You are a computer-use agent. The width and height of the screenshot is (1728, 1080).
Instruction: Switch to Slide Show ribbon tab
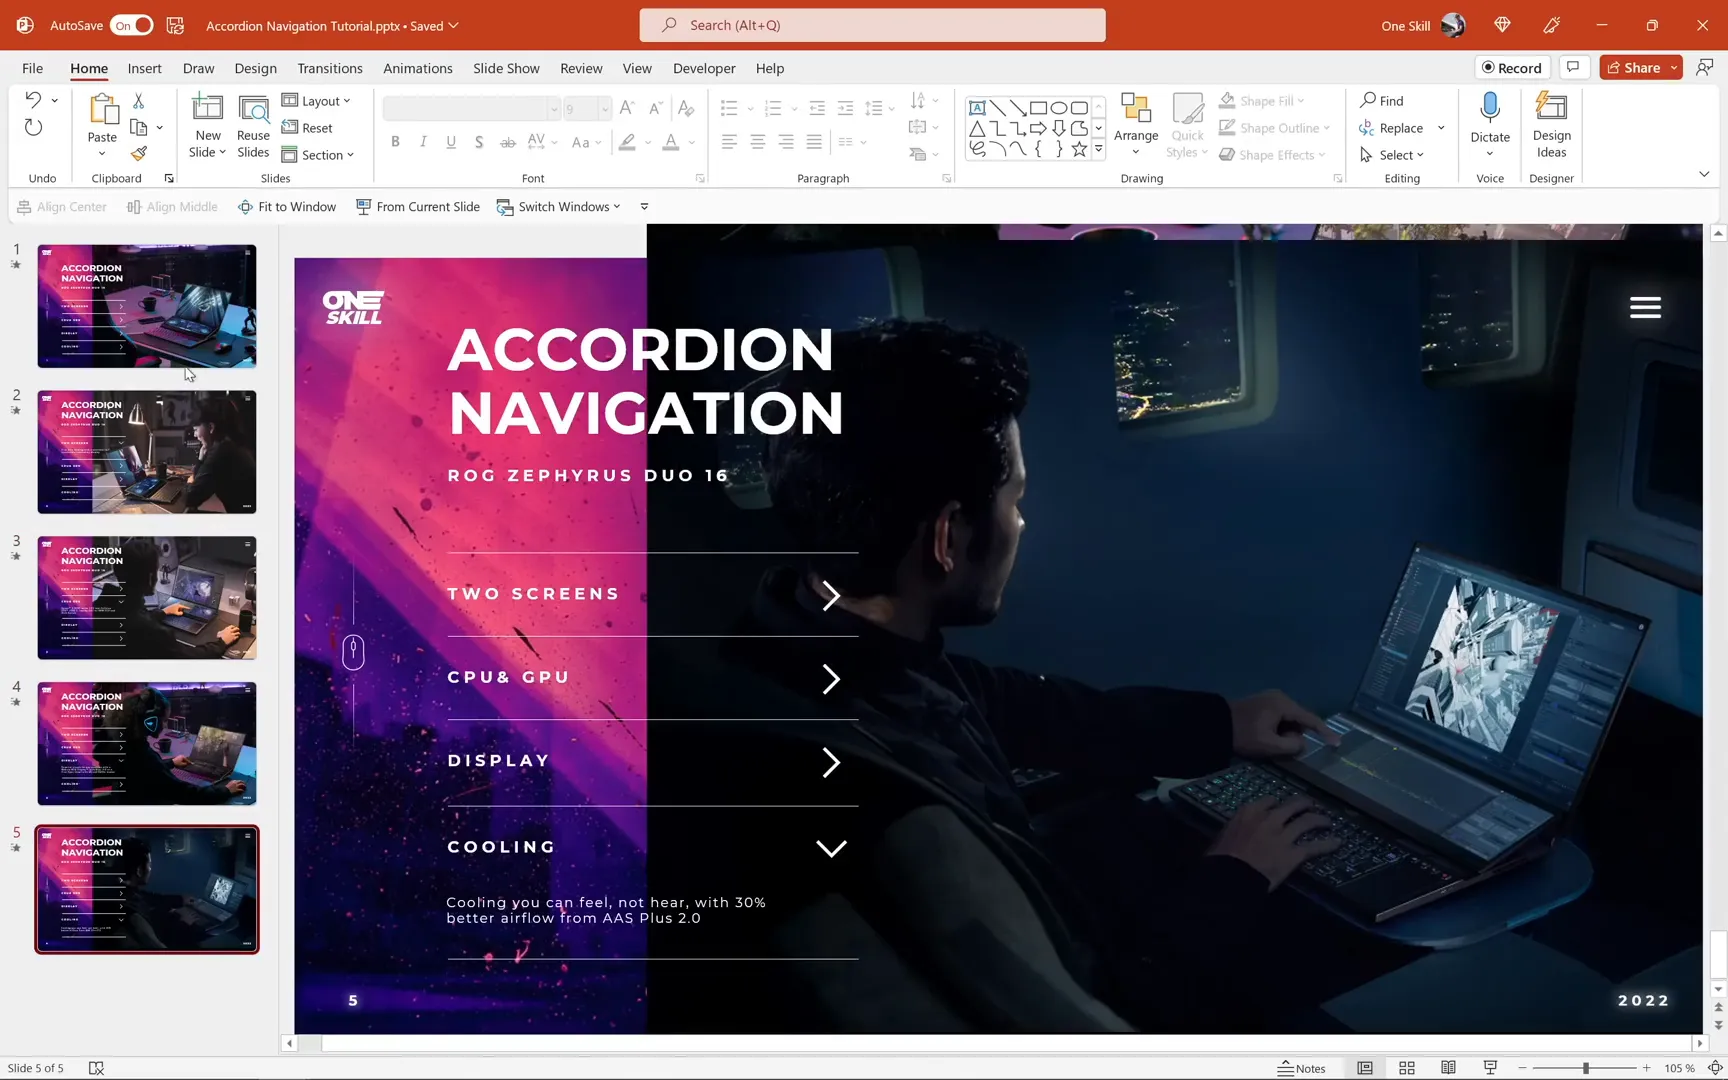click(506, 68)
